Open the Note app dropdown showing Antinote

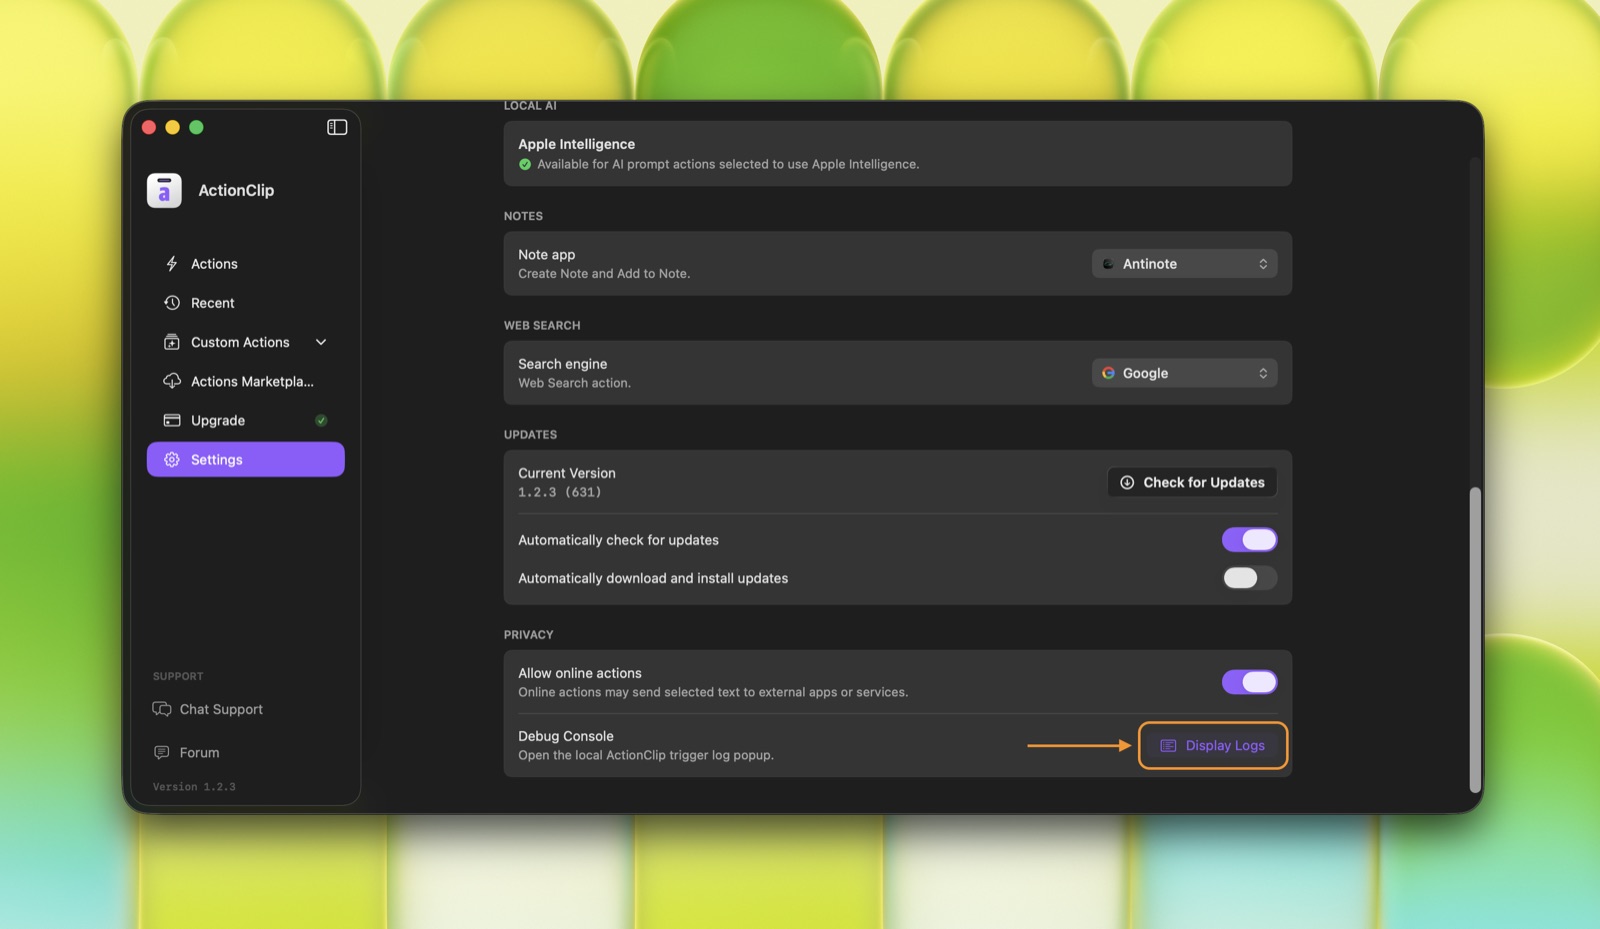pos(1185,264)
